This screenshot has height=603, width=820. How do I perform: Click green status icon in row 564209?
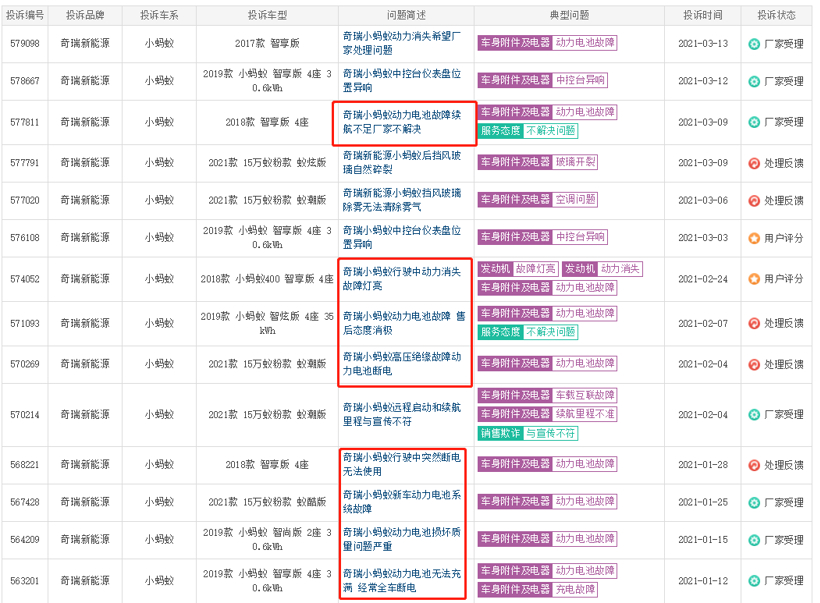pos(754,540)
